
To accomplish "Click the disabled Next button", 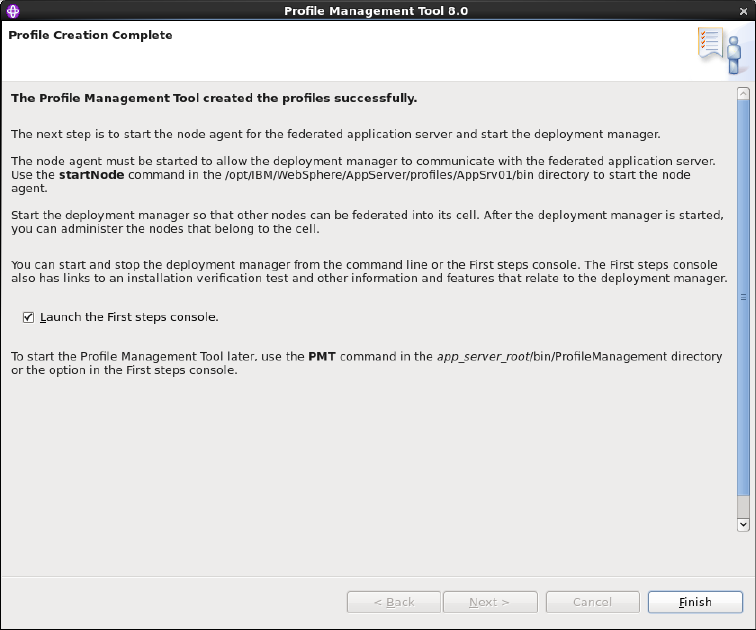I will [x=490, y=602].
